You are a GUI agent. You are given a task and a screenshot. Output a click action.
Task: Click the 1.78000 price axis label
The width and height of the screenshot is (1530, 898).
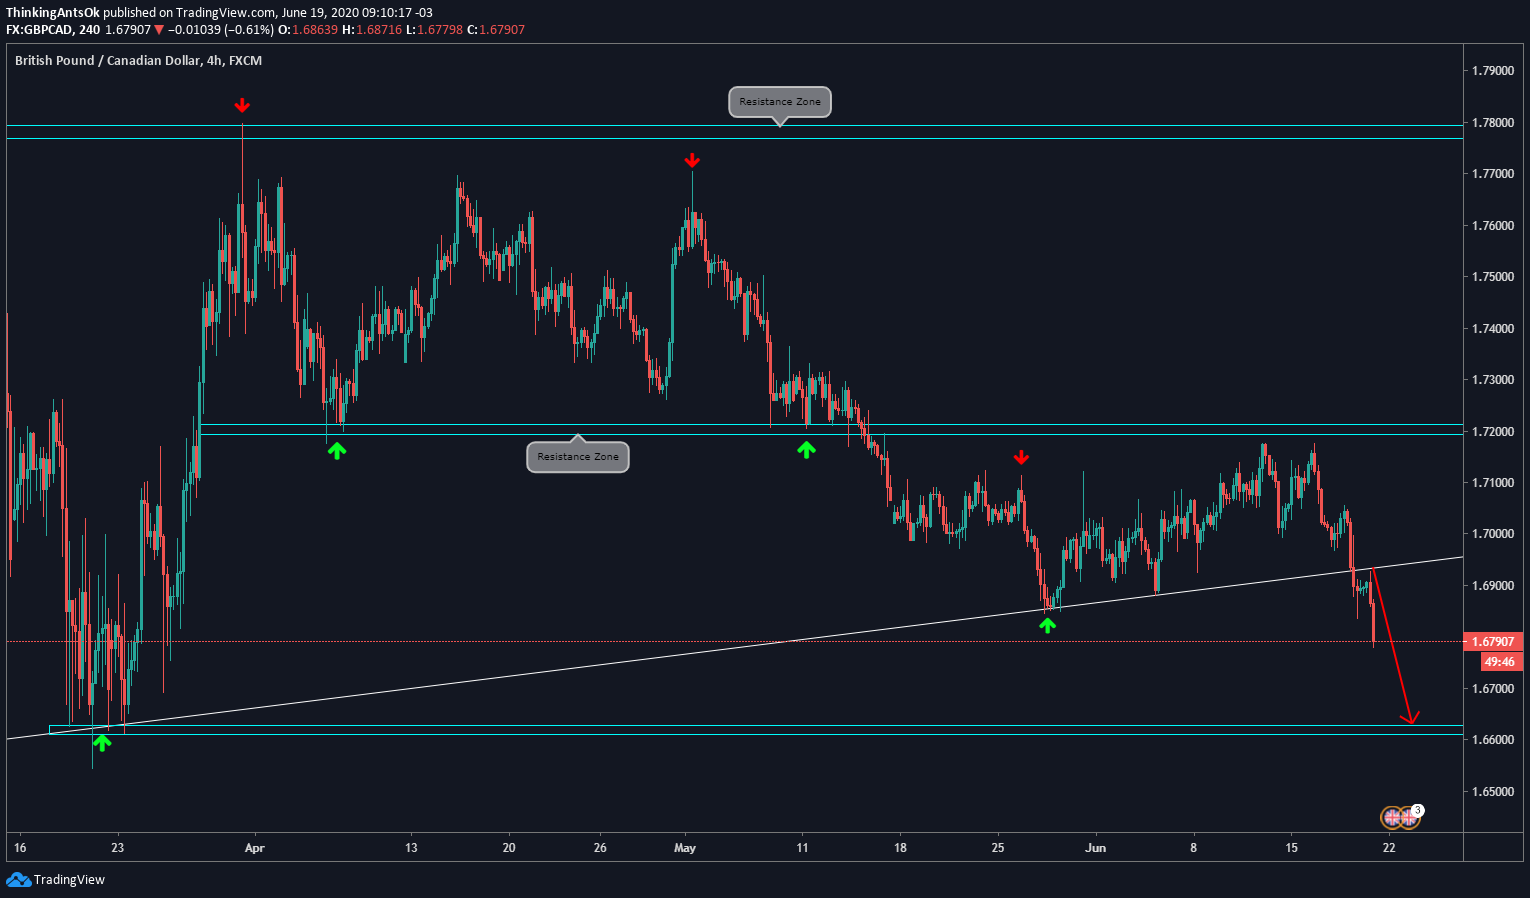[1492, 123]
